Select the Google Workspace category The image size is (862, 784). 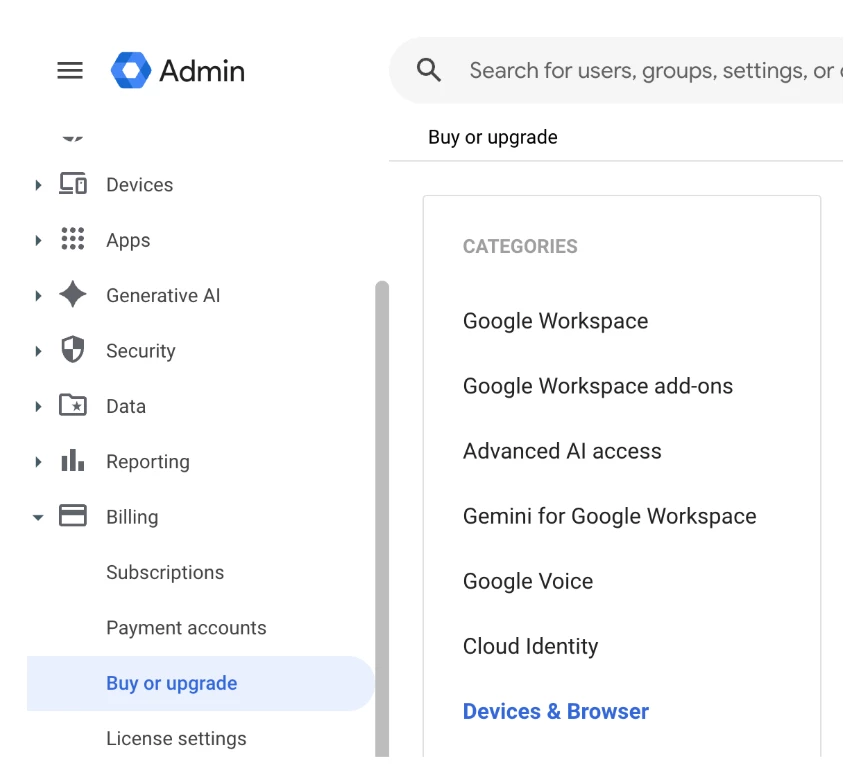click(x=555, y=321)
